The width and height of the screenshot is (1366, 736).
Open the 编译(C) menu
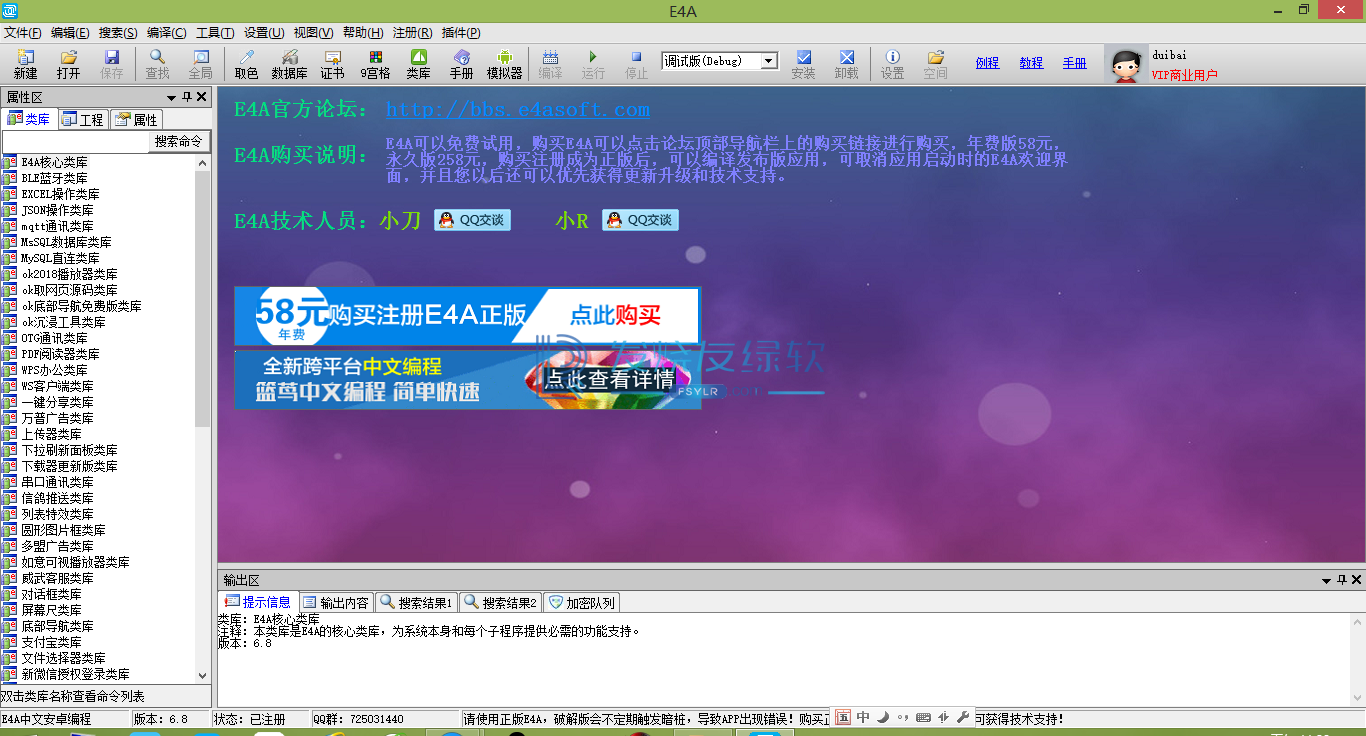166,33
